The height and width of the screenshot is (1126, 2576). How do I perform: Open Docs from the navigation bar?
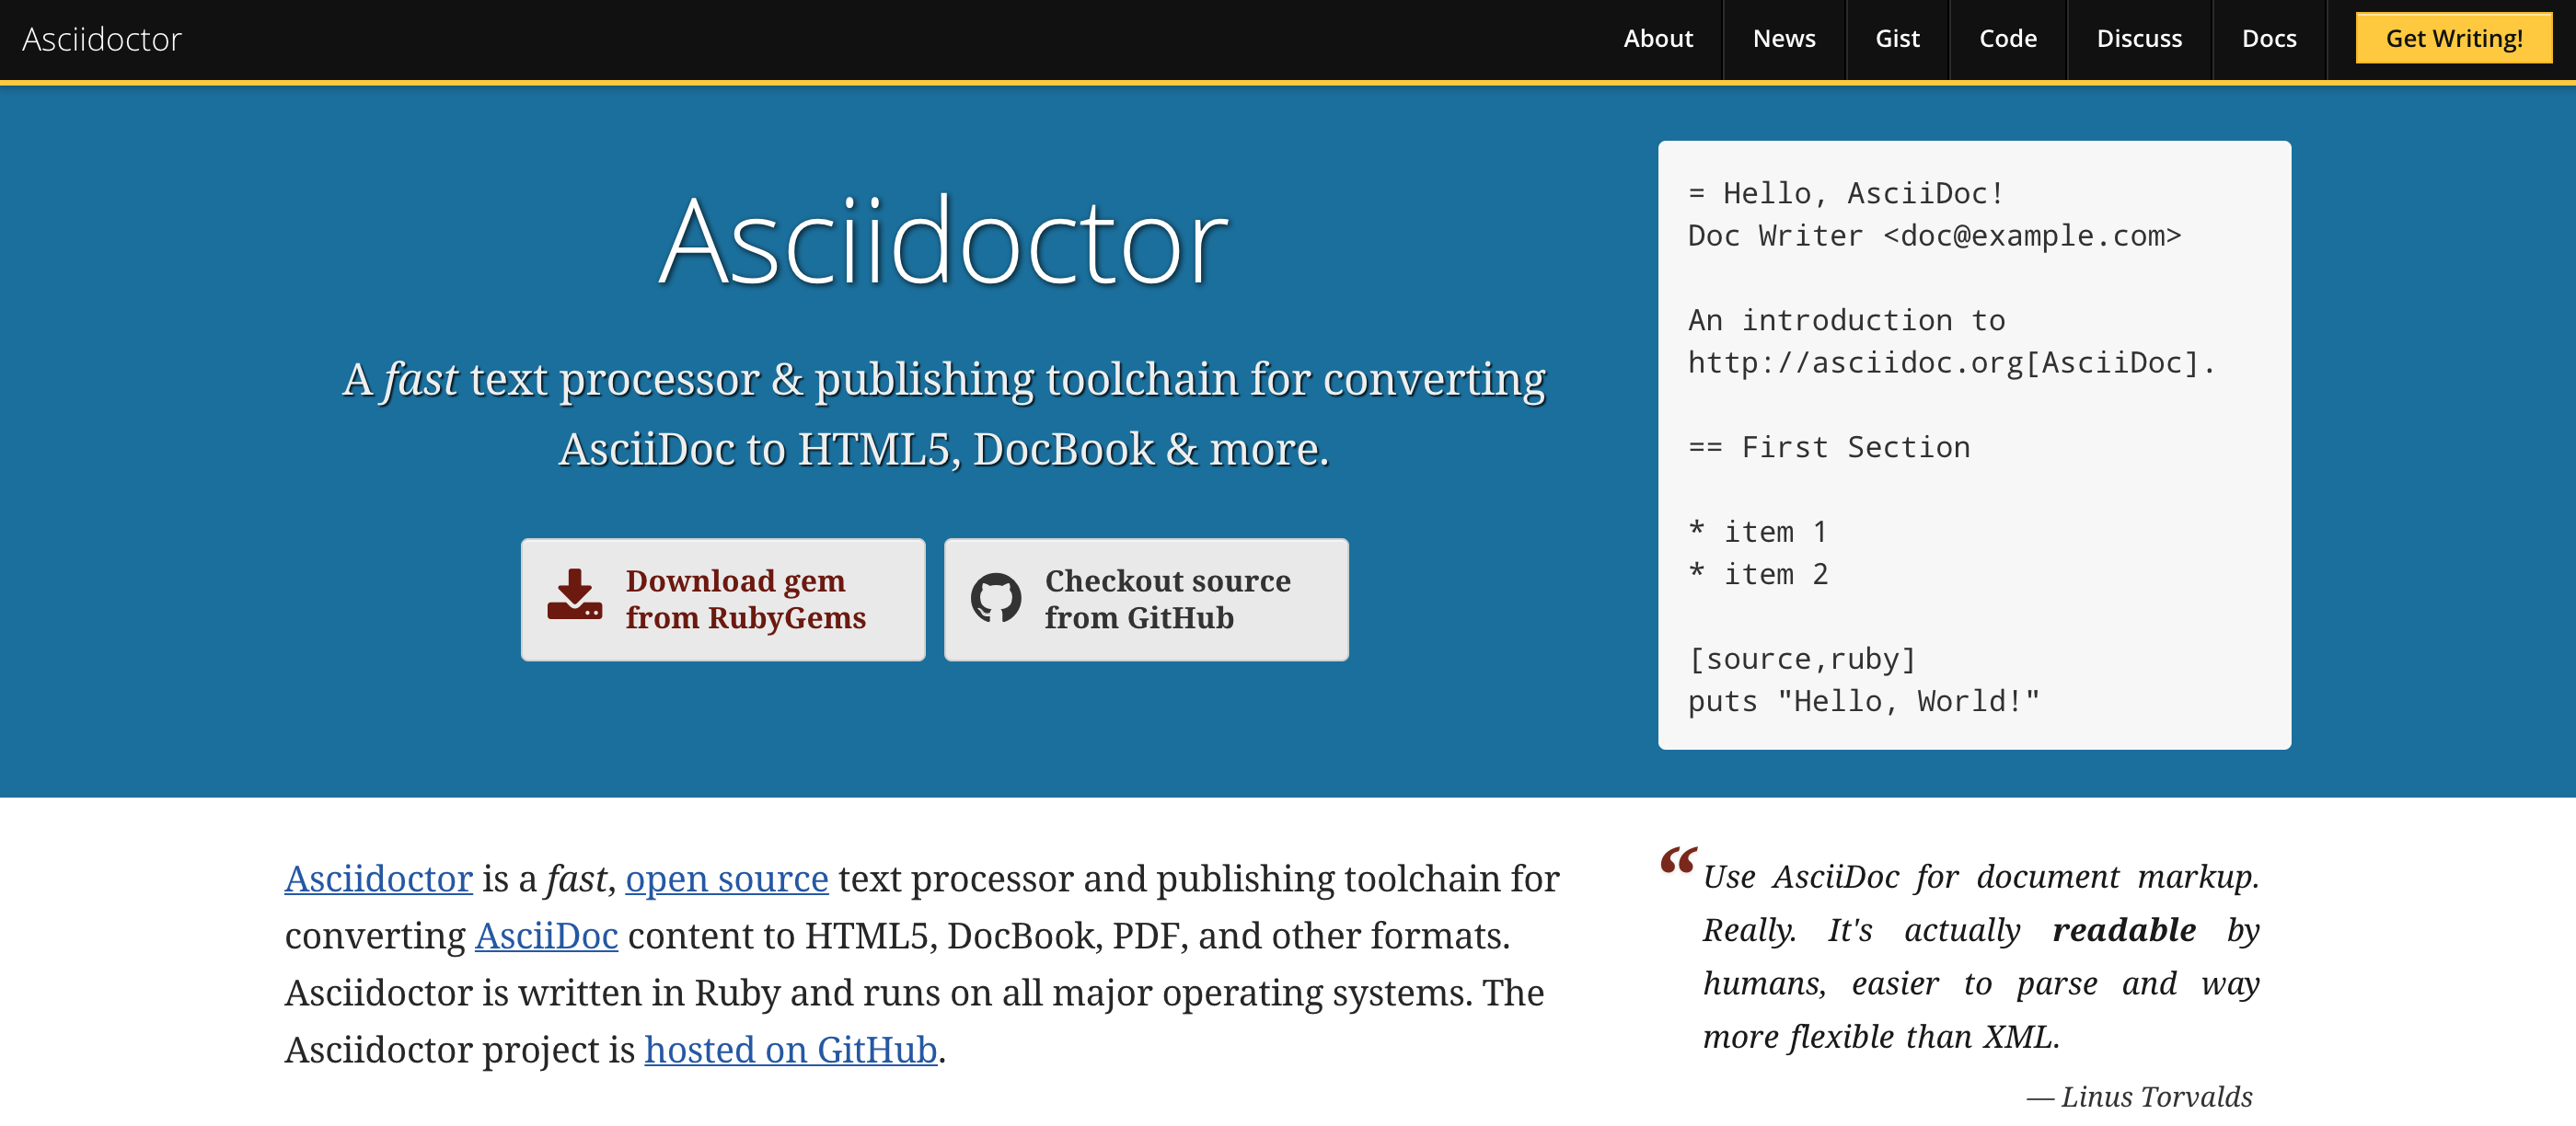pos(2269,39)
